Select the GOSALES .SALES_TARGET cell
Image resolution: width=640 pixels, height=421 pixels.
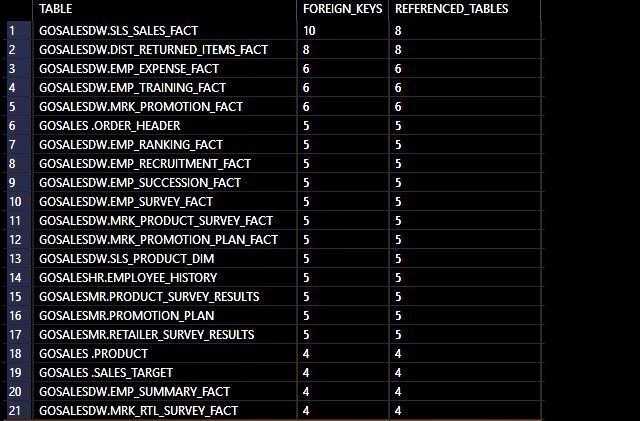164,373
